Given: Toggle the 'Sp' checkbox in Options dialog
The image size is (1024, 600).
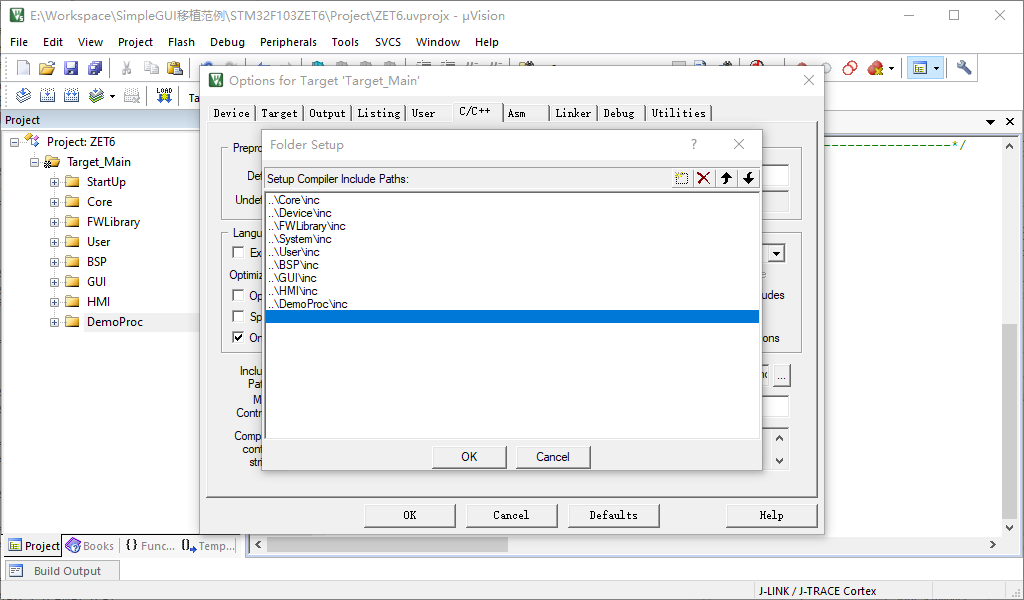Looking at the screenshot, I should pyautogui.click(x=238, y=316).
